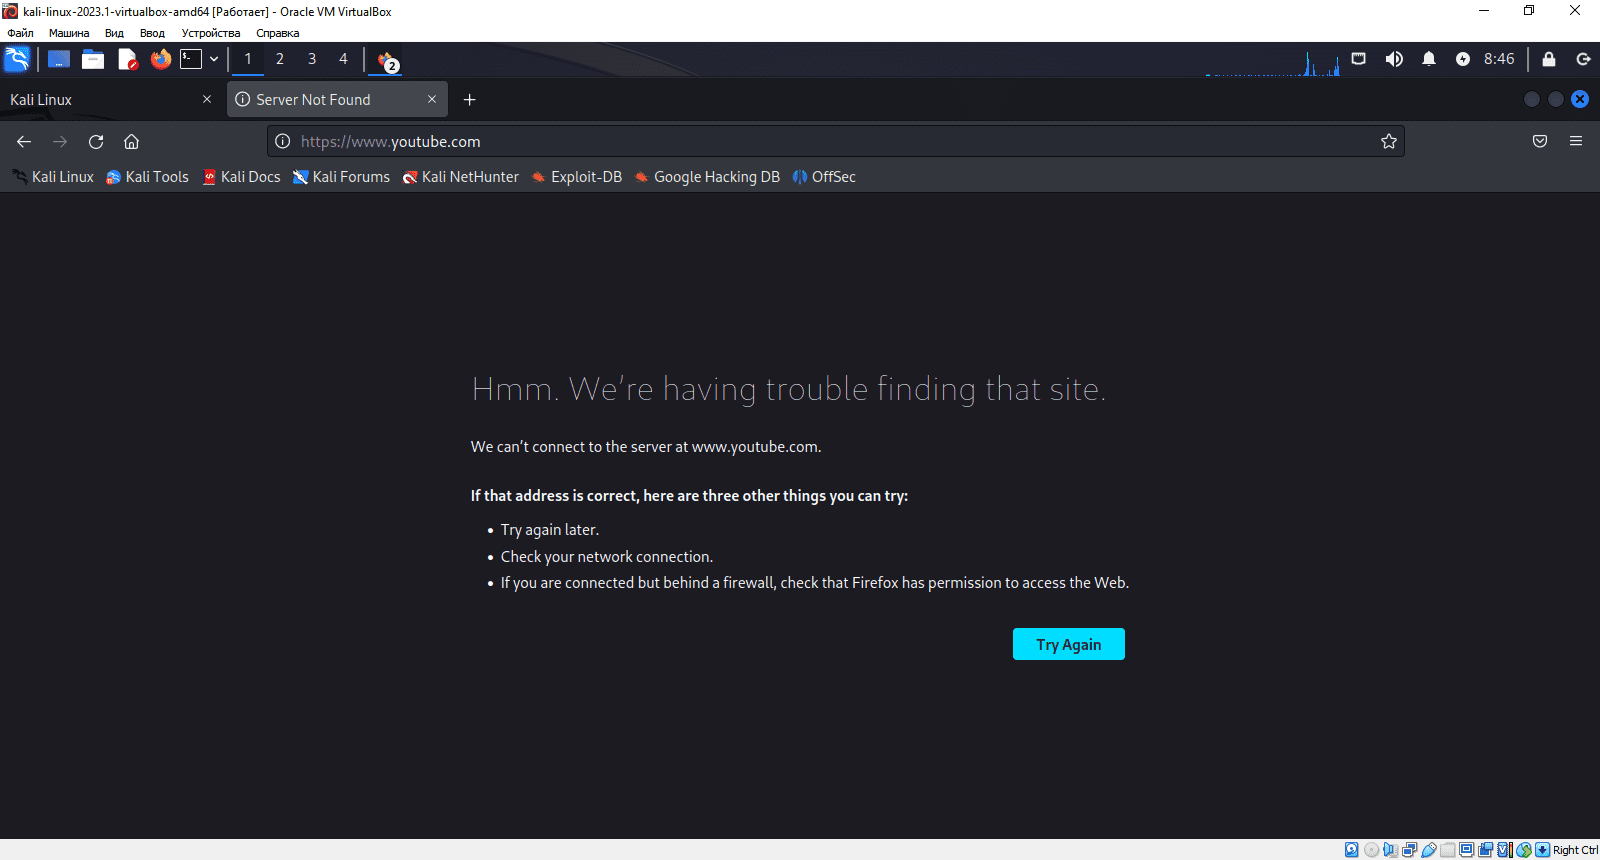Click the VirtualBox CPU load status icon
This screenshot has width=1600, height=860.
[x=1505, y=850]
